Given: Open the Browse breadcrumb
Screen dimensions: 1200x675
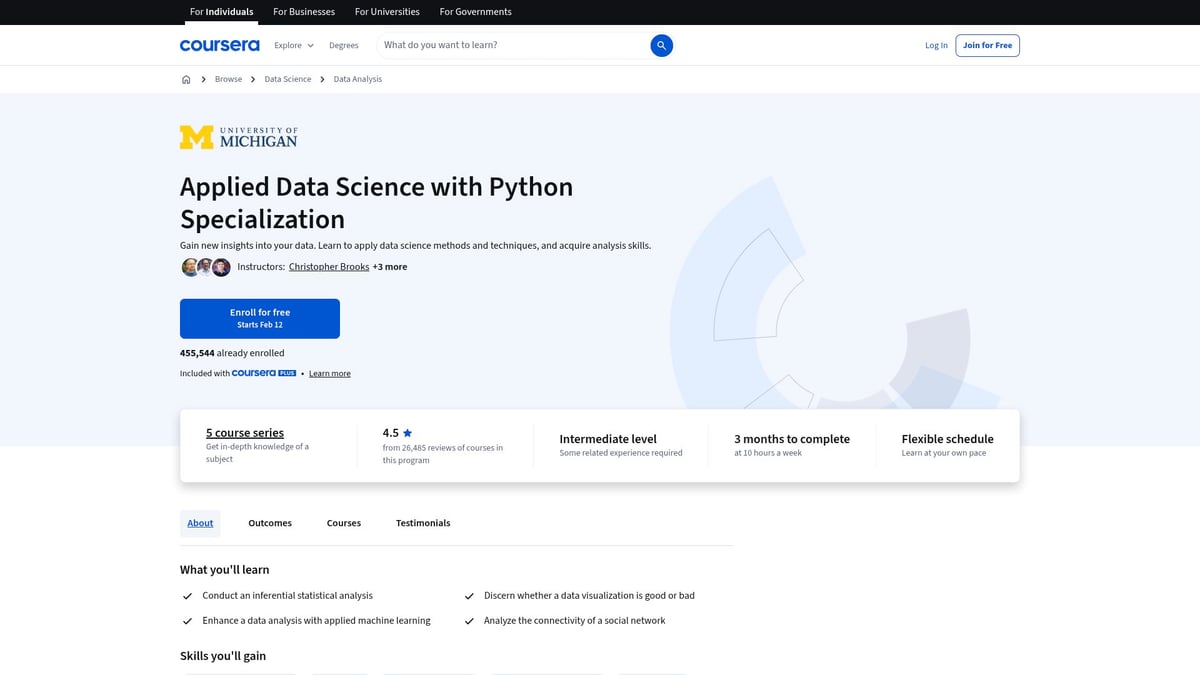Looking at the screenshot, I should 228,79.
